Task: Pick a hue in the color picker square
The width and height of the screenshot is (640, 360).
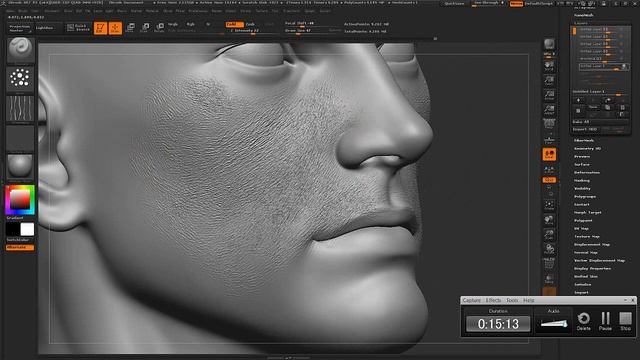Action: pos(20,200)
